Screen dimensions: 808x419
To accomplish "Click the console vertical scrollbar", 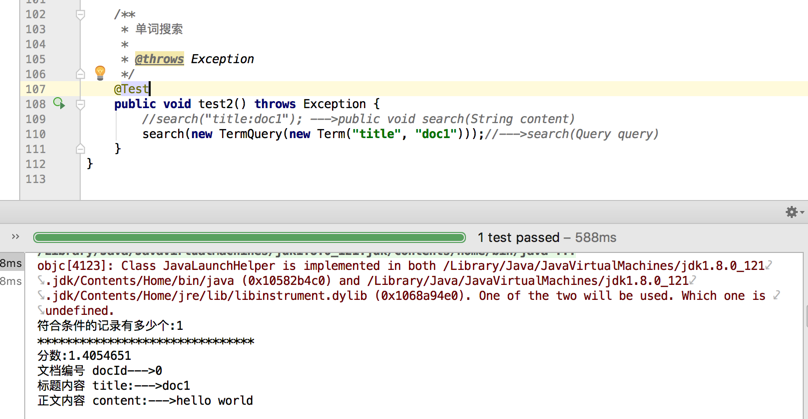I will click(x=805, y=315).
